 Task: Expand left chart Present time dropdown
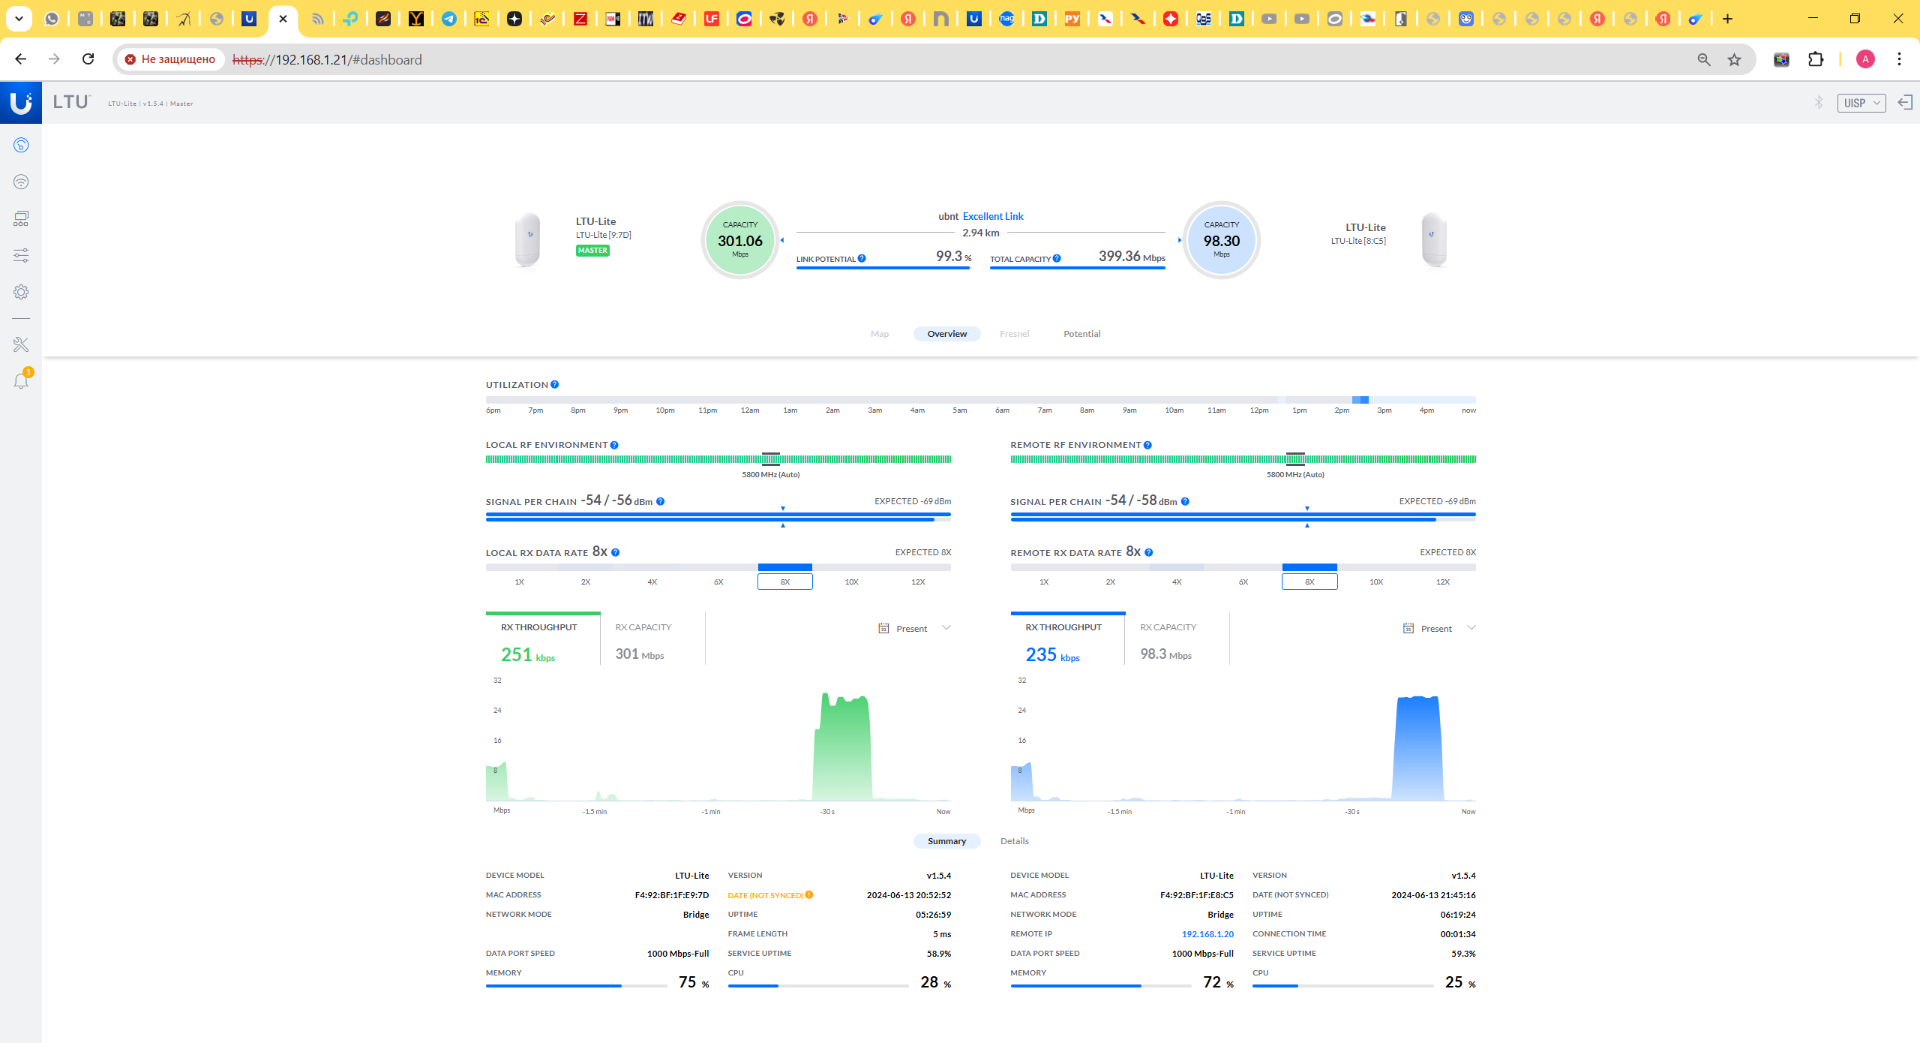pyautogui.click(x=947, y=629)
